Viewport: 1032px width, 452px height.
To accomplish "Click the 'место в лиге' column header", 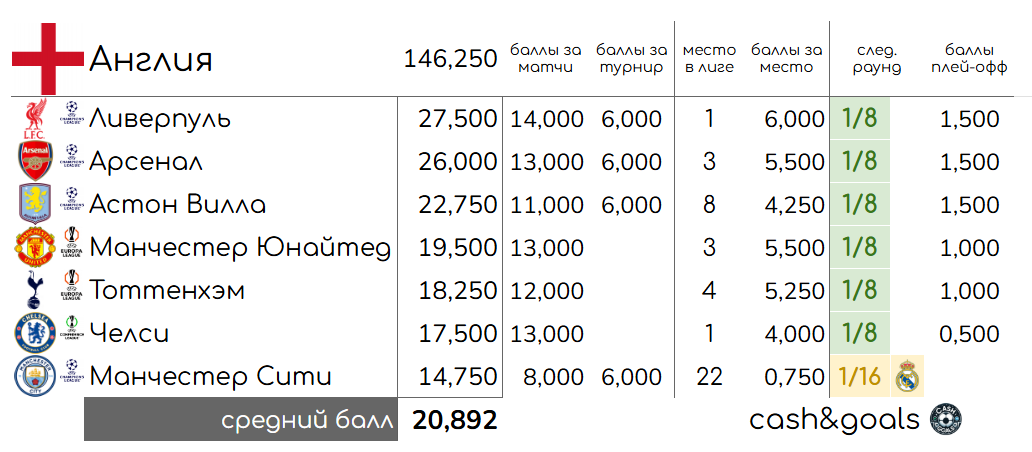I will [x=709, y=59].
